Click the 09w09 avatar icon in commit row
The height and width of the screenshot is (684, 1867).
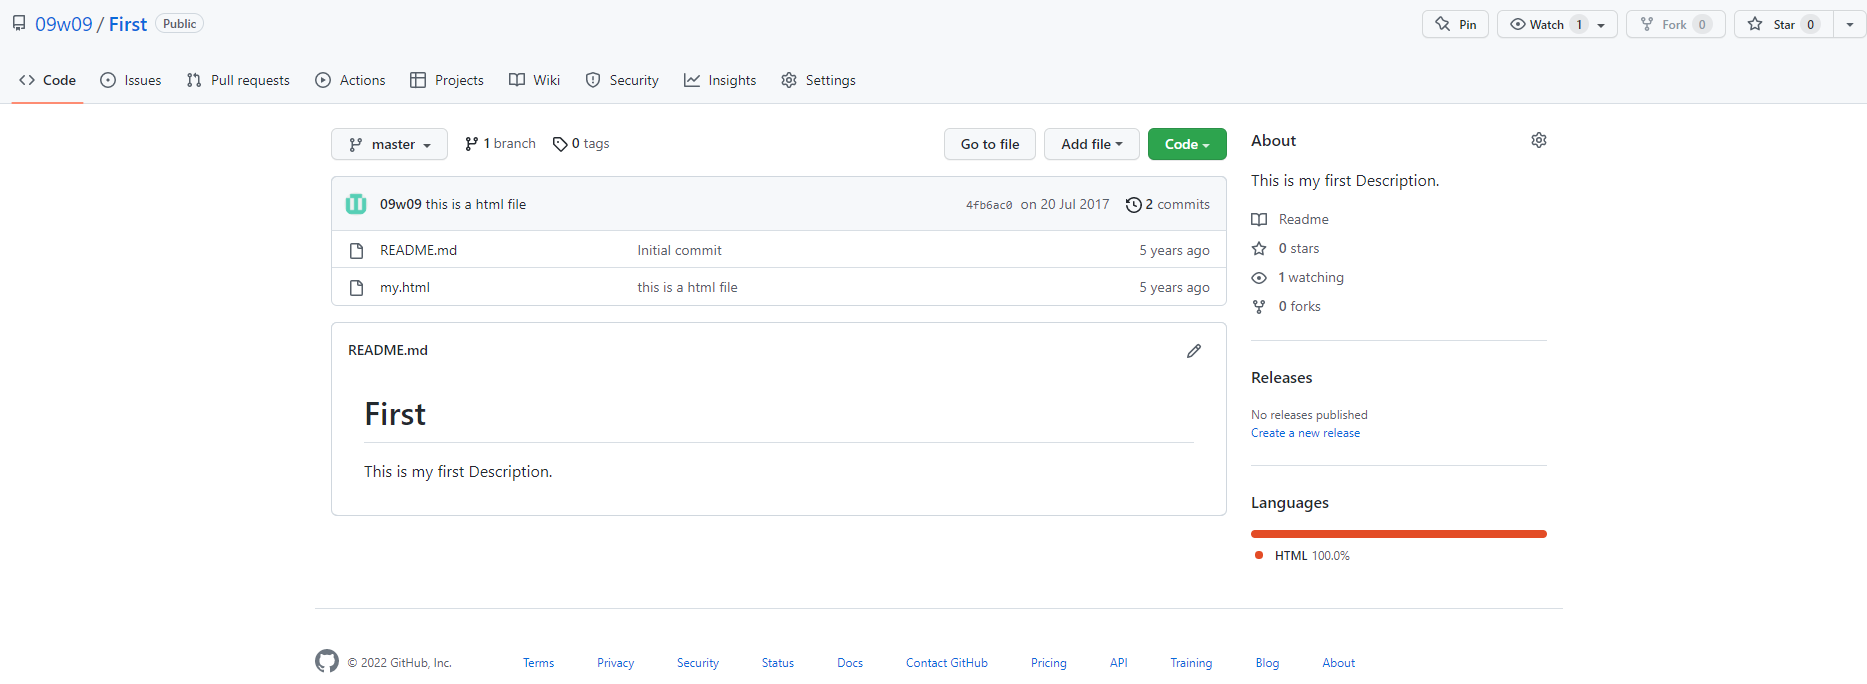356,204
